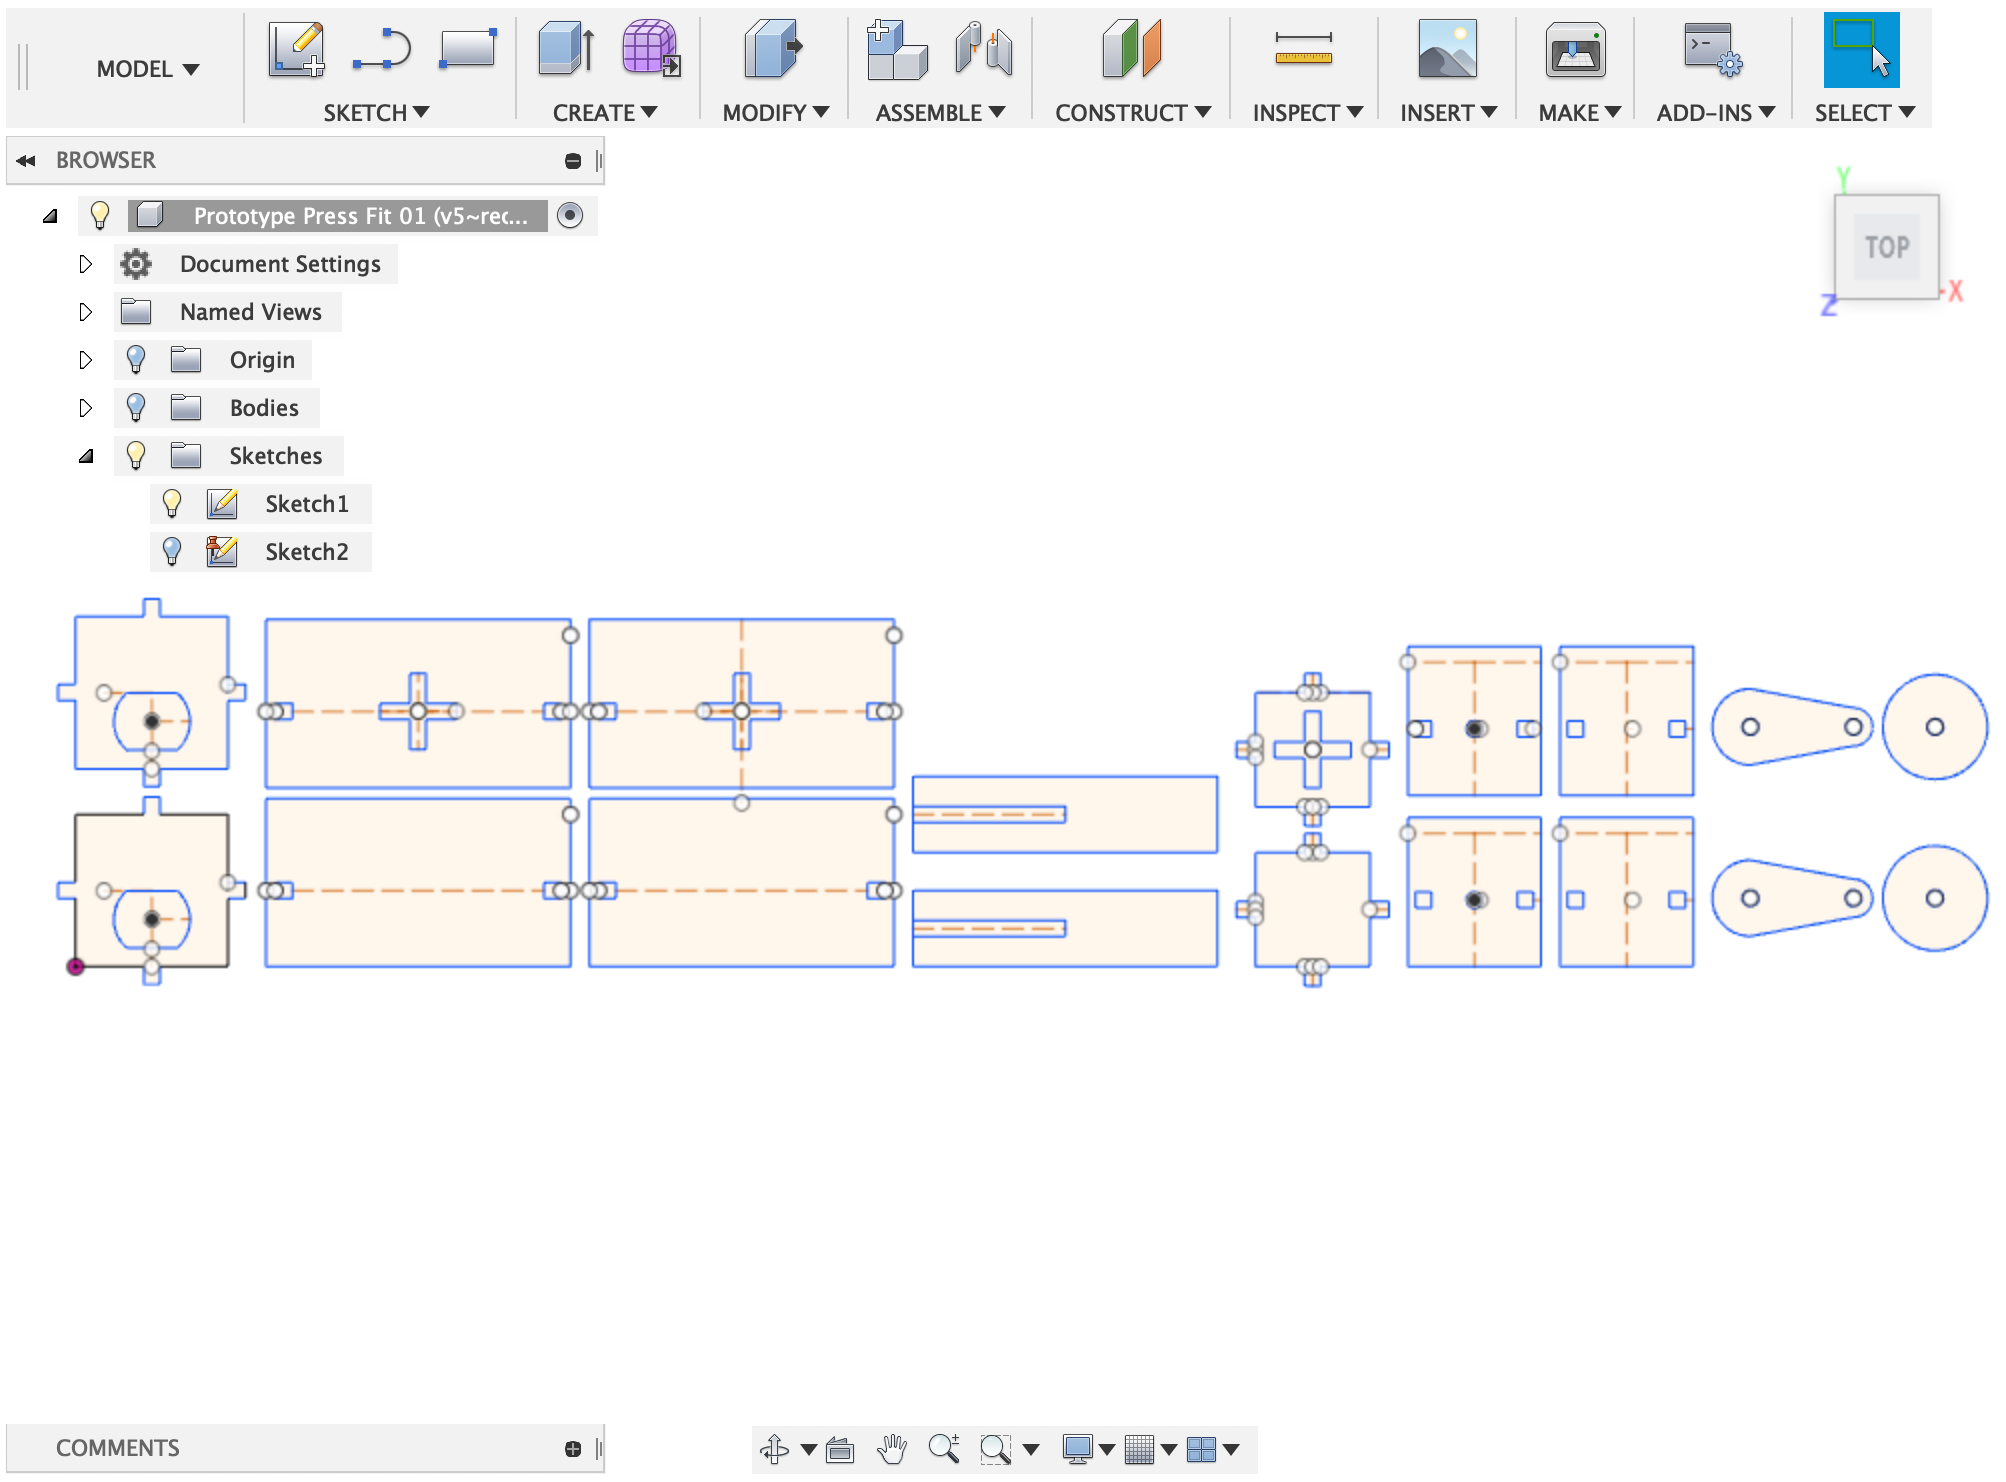The image size is (2006, 1482).
Task: Open the Orbit type dropdown arrow
Action: tap(809, 1449)
